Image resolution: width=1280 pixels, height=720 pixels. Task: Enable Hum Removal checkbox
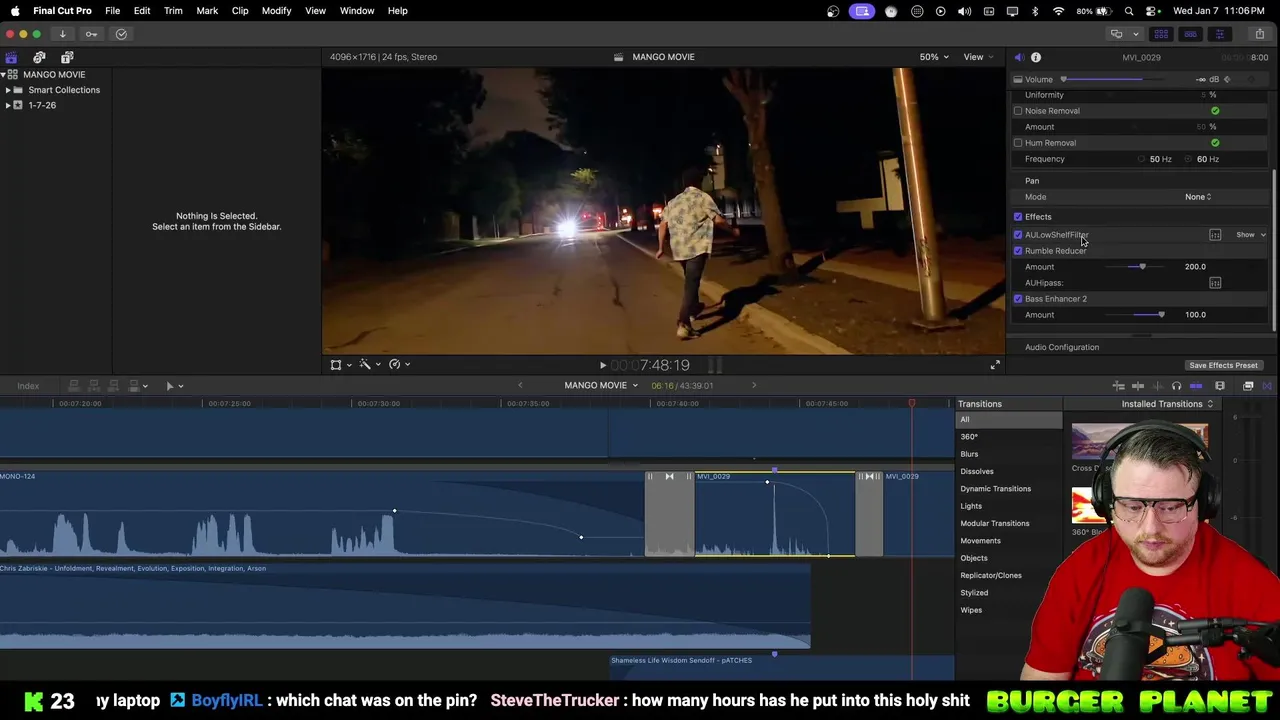point(1018,143)
